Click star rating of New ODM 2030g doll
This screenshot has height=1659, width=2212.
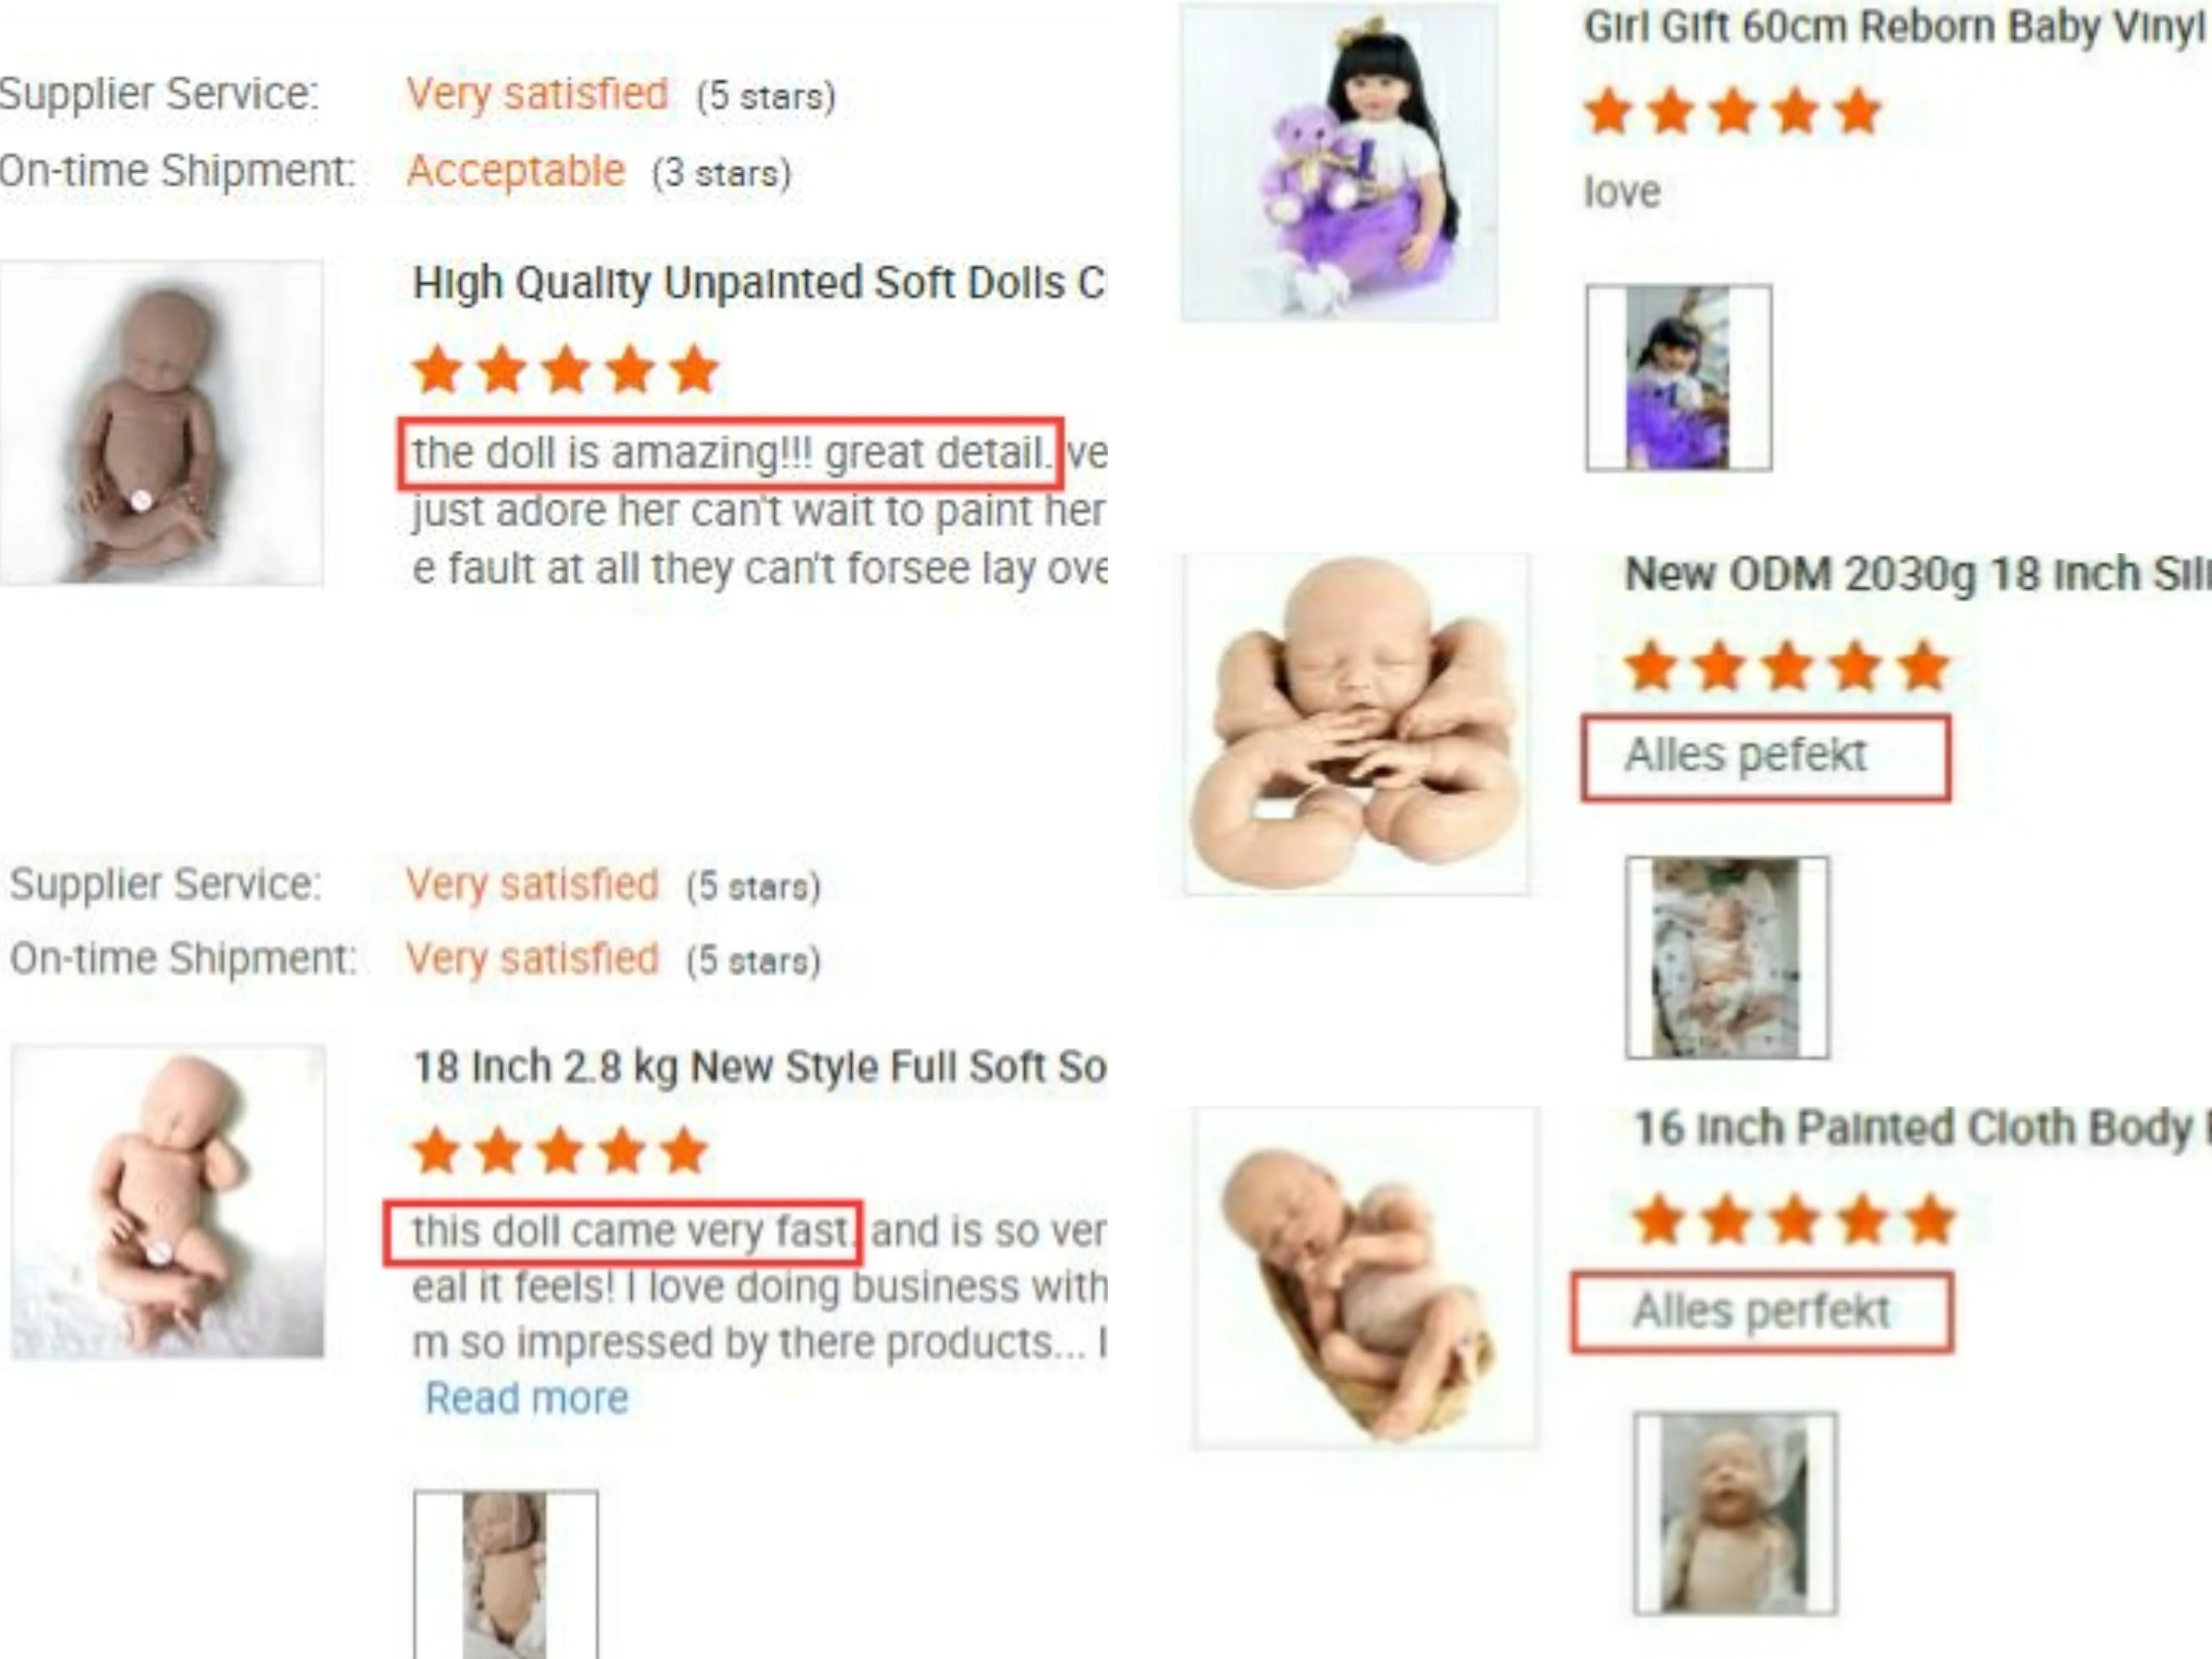pyautogui.click(x=1787, y=667)
